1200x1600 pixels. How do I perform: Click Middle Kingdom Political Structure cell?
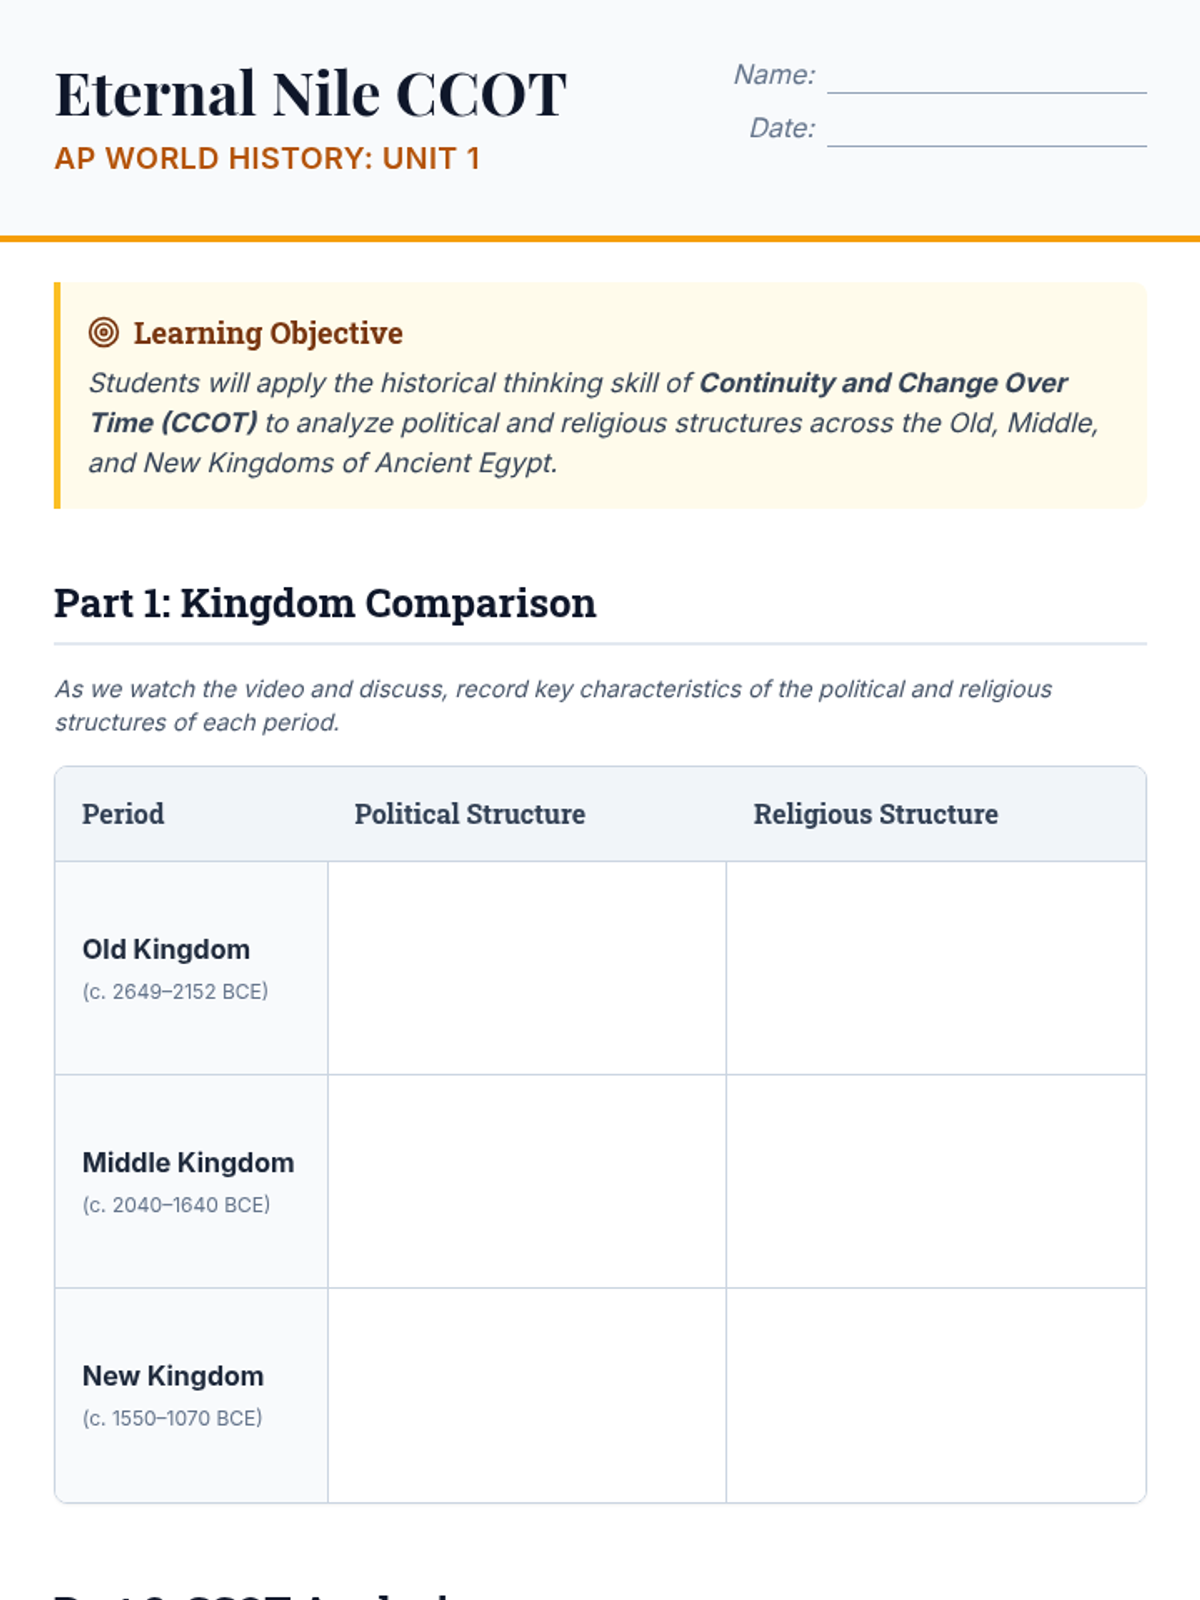527,1181
